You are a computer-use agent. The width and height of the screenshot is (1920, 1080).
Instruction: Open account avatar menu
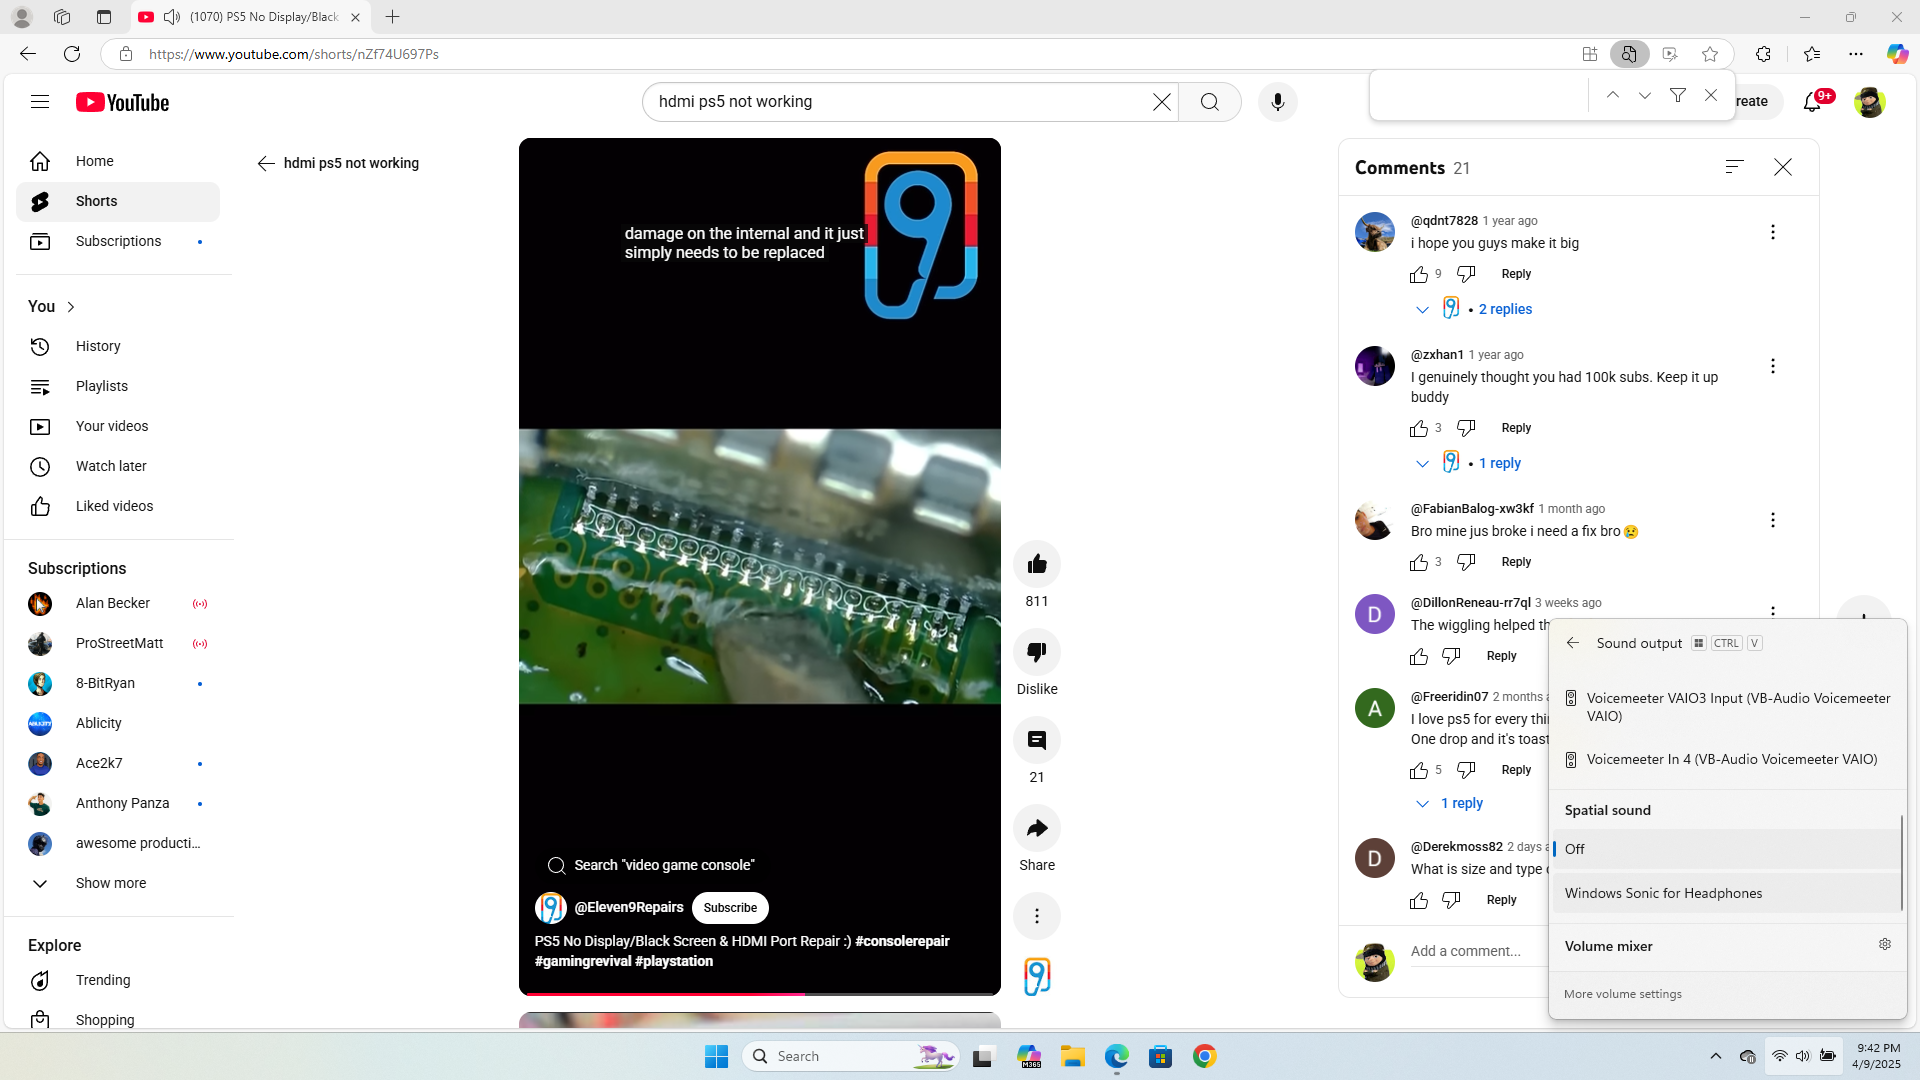click(x=1869, y=102)
